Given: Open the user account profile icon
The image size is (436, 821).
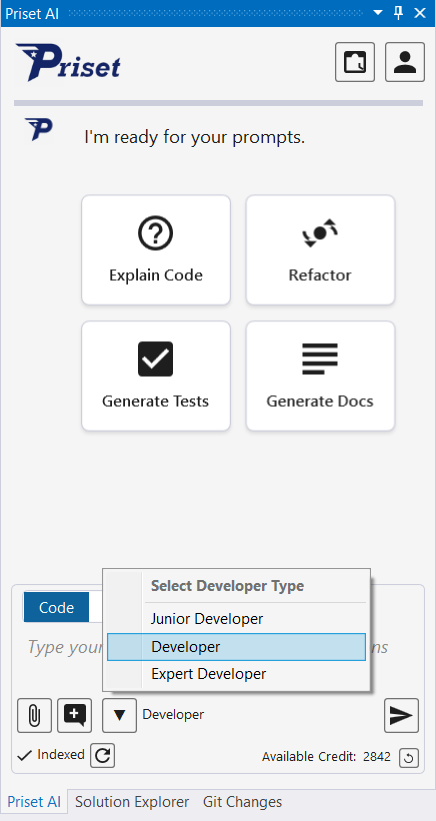Looking at the screenshot, I should point(405,62).
